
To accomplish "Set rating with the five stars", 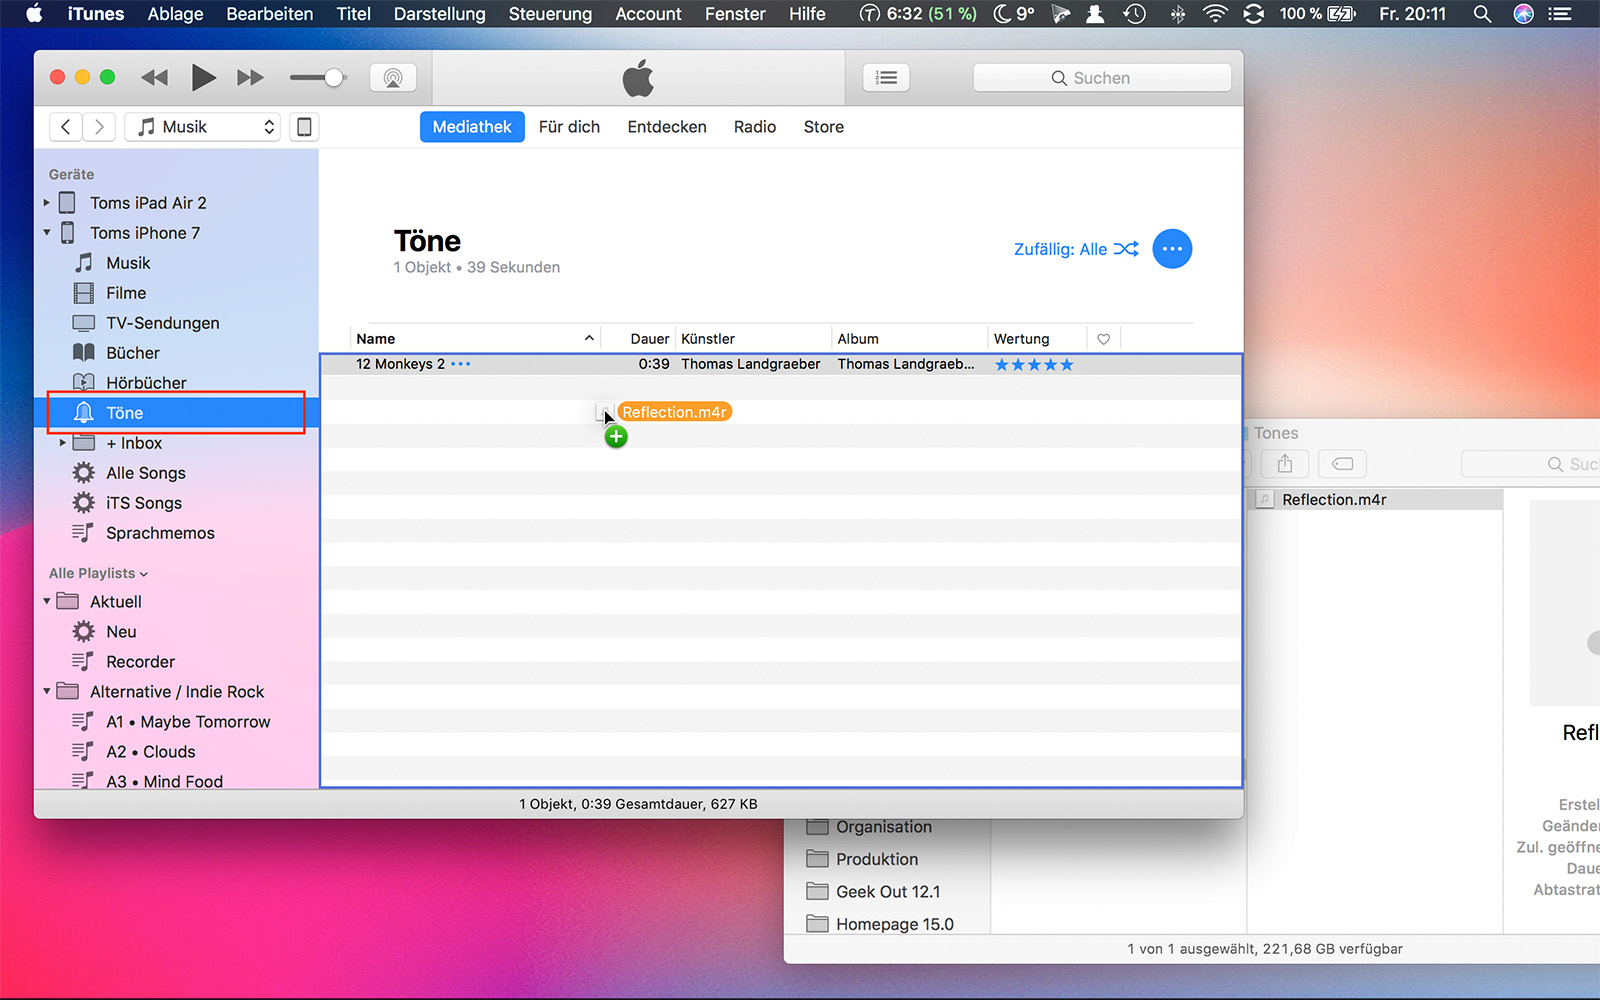I will pyautogui.click(x=1034, y=365).
